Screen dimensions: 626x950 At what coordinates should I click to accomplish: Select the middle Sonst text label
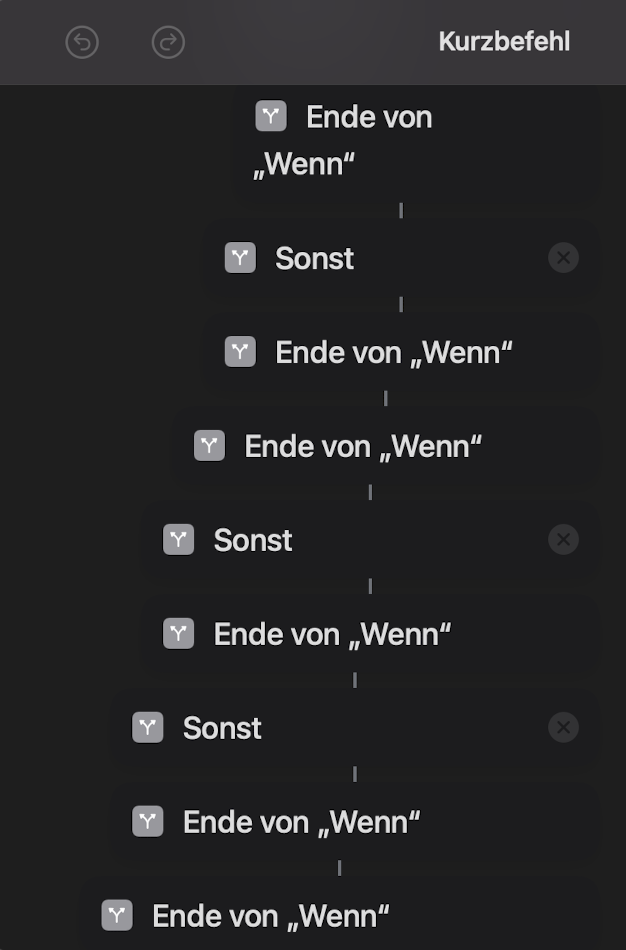point(253,540)
